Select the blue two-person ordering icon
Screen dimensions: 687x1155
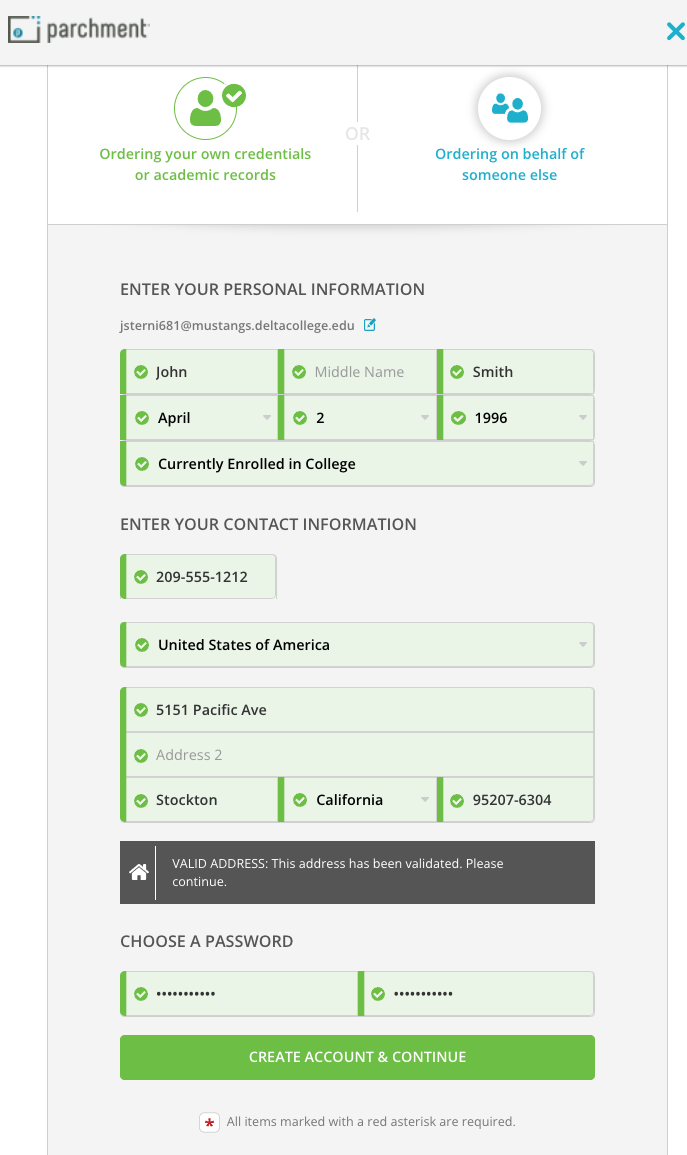click(509, 108)
